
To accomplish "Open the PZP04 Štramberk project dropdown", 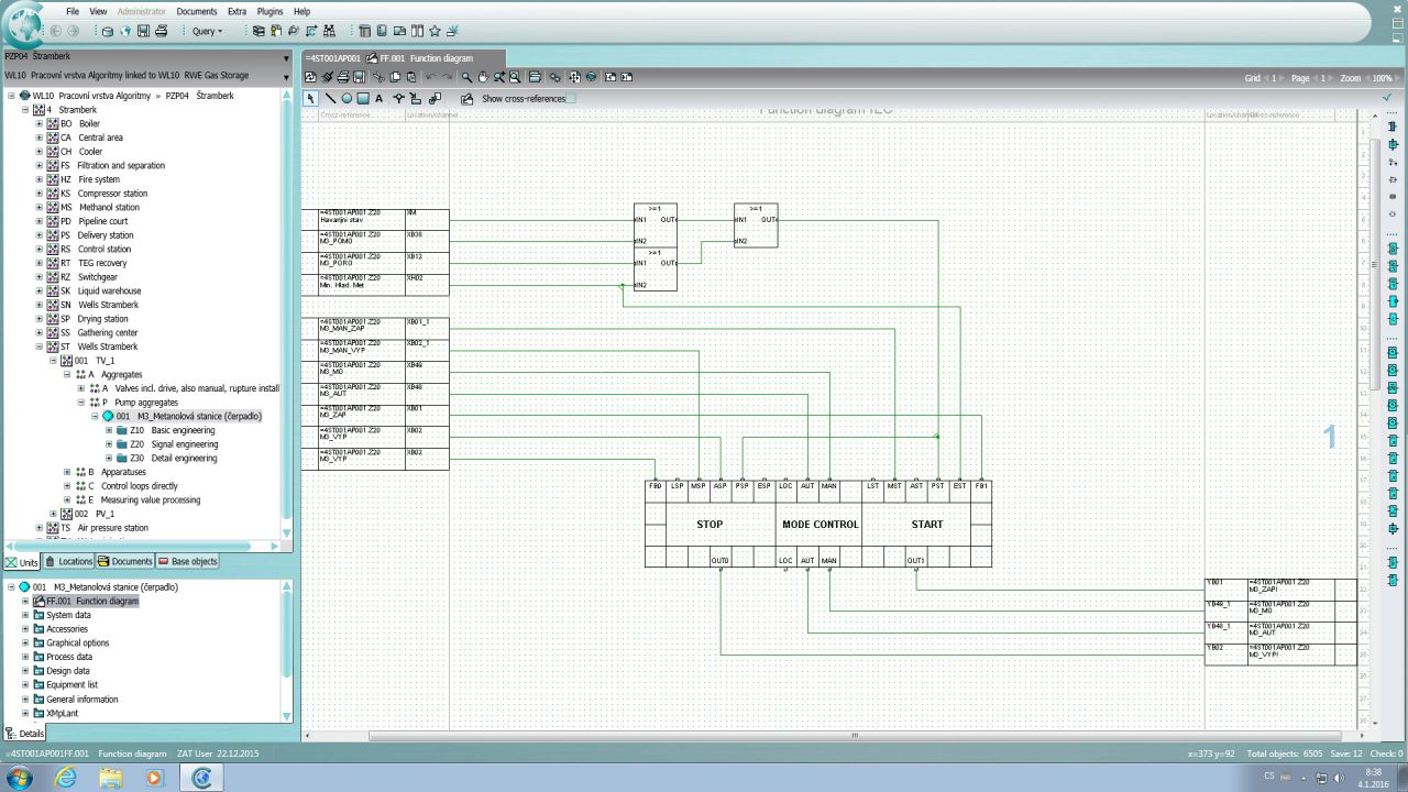I will coord(286,58).
